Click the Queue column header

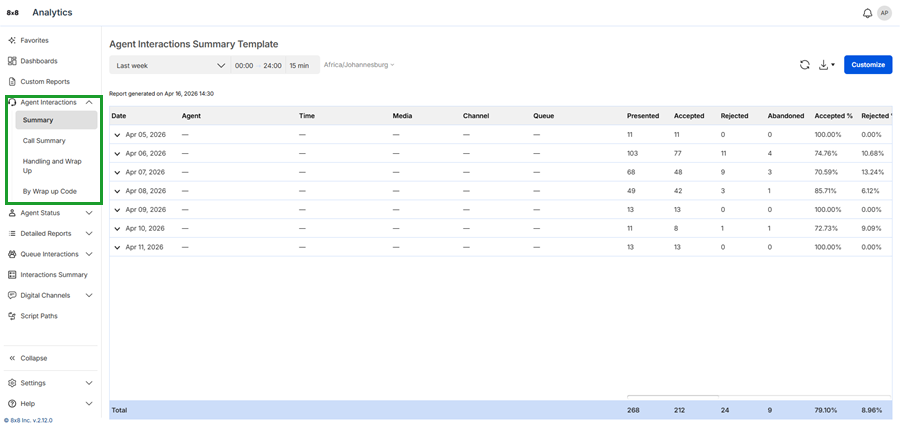[544, 116]
